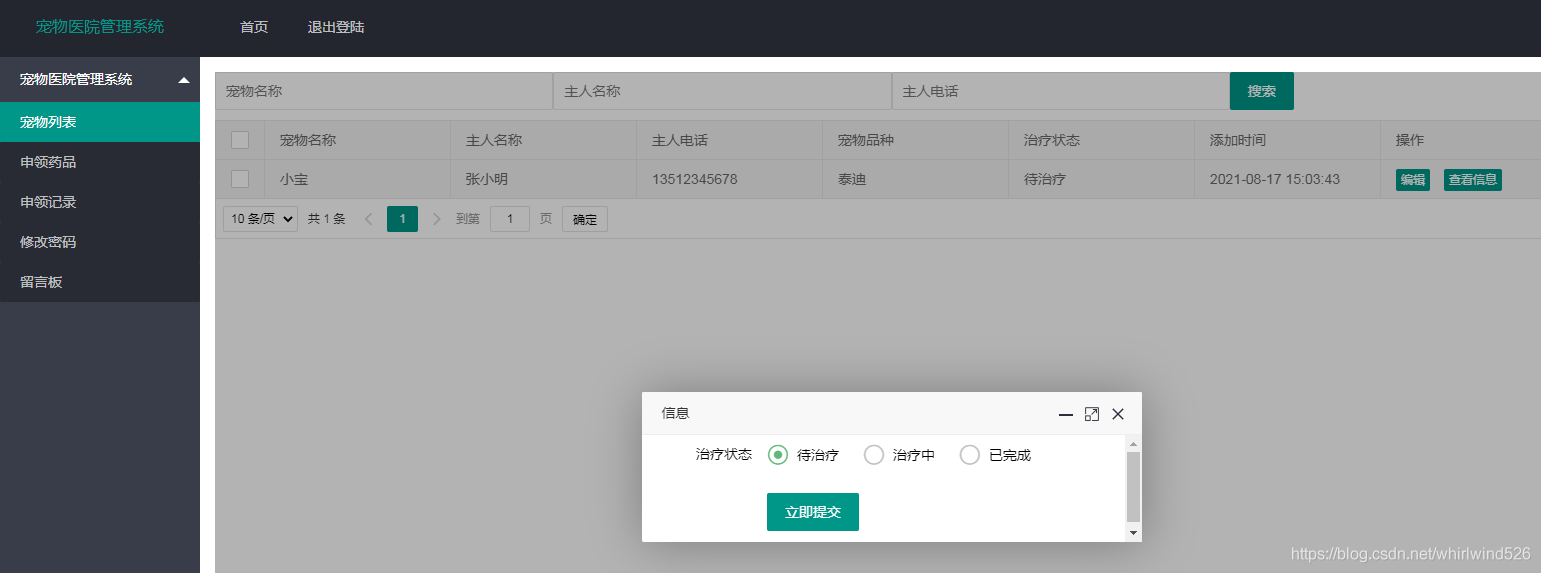Viewport: 1541px width, 573px height.
Task: Click the 13512345678 phone cell
Action: [x=729, y=179]
